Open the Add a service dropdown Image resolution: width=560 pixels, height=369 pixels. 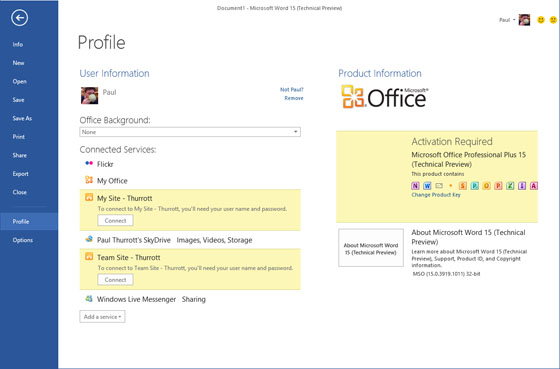coord(102,316)
